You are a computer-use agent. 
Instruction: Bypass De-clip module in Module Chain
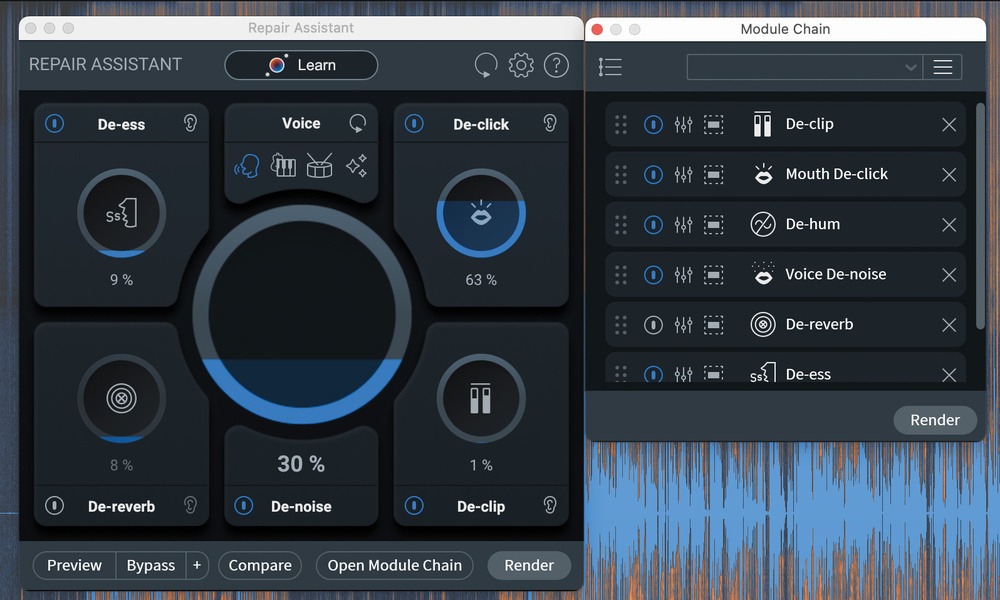coord(653,124)
